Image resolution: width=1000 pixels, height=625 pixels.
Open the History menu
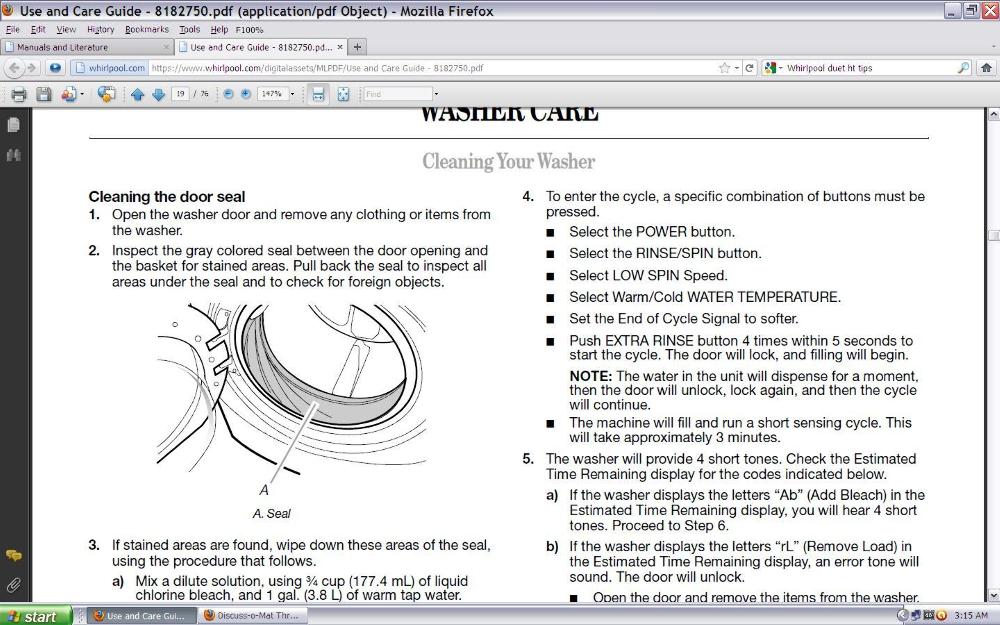click(x=101, y=29)
